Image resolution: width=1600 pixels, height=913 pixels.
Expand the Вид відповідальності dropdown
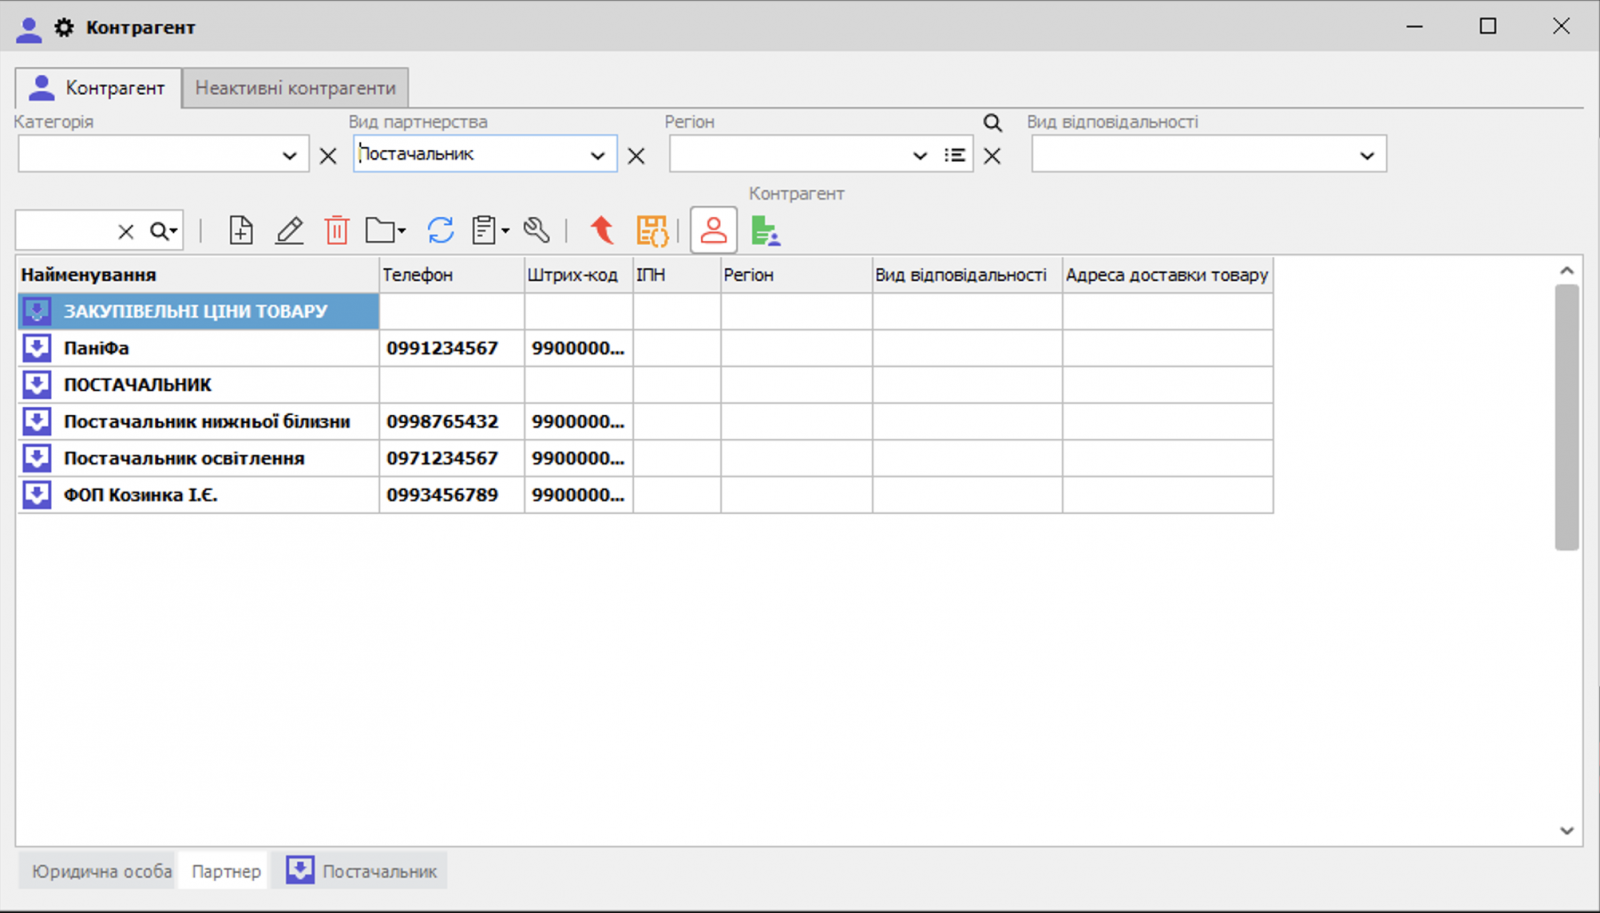(x=1366, y=155)
